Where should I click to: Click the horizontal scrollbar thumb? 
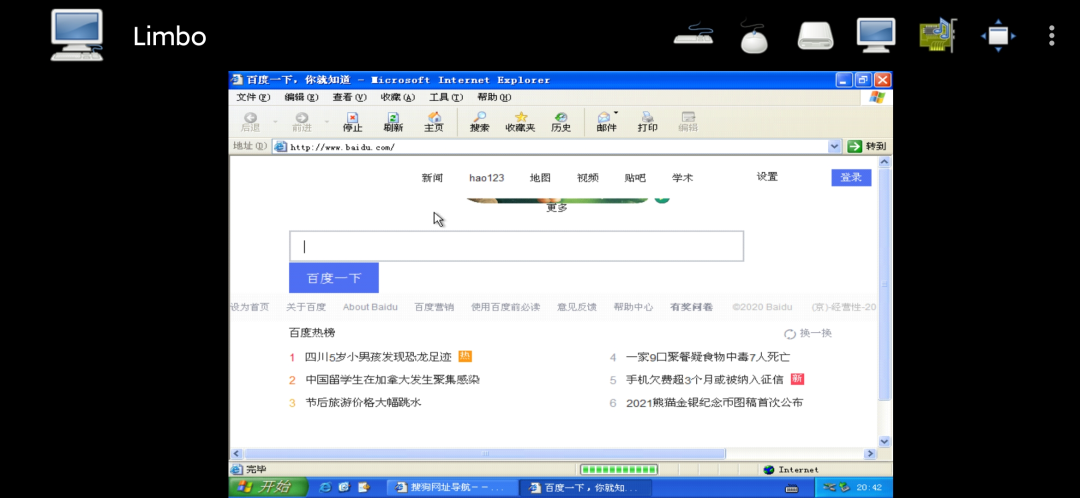click(485, 454)
